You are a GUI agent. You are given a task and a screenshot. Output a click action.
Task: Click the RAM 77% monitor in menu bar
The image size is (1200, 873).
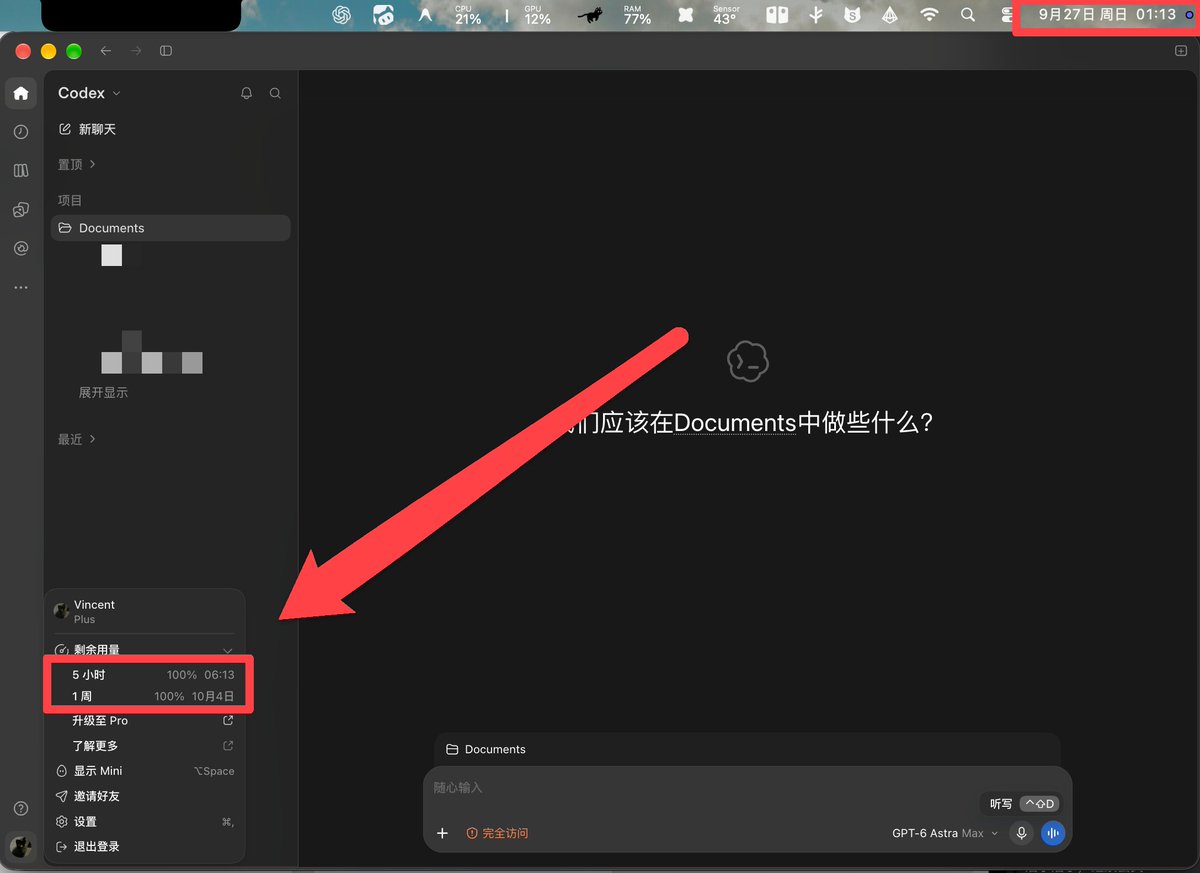637,15
